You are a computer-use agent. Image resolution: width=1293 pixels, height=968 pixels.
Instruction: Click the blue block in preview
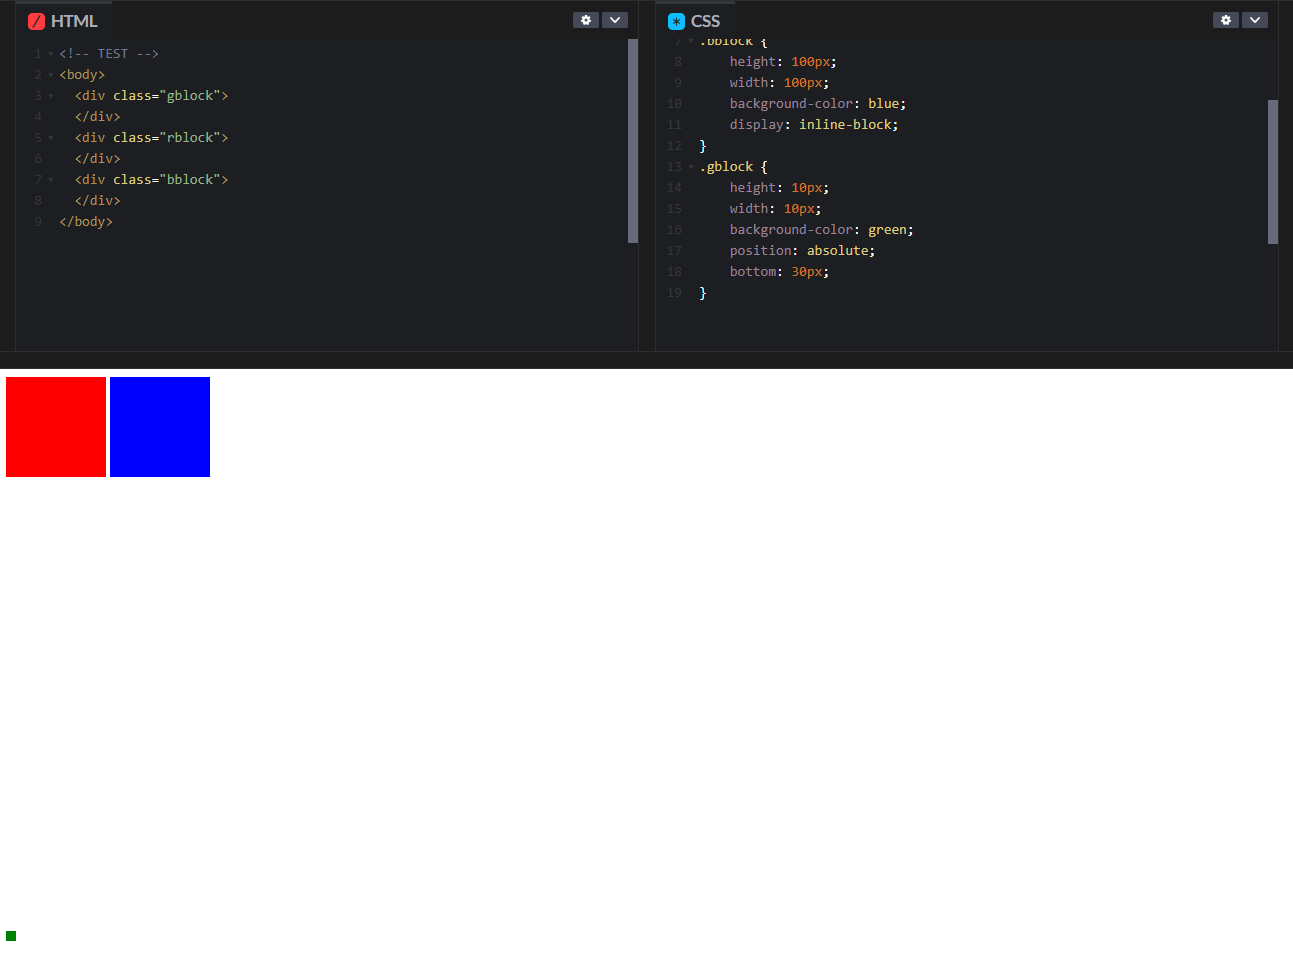160,427
